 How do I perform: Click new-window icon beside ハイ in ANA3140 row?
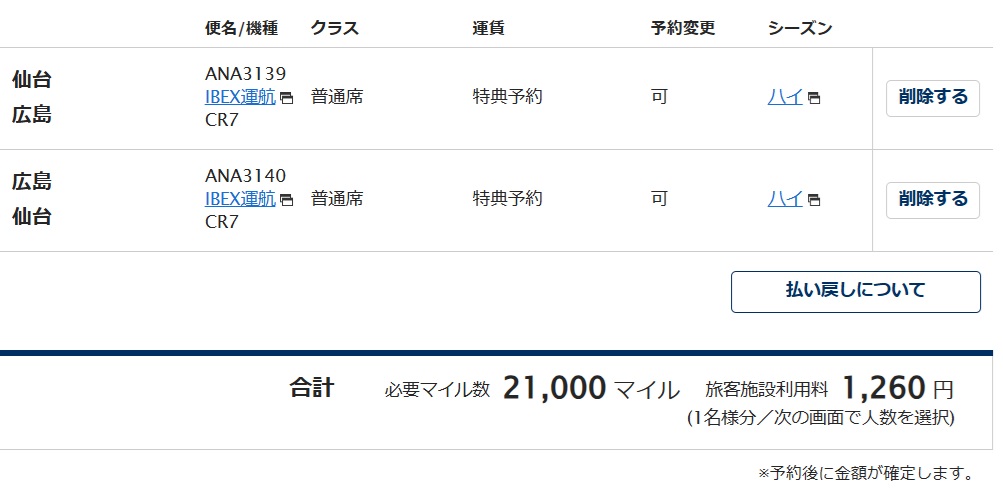pos(814,200)
